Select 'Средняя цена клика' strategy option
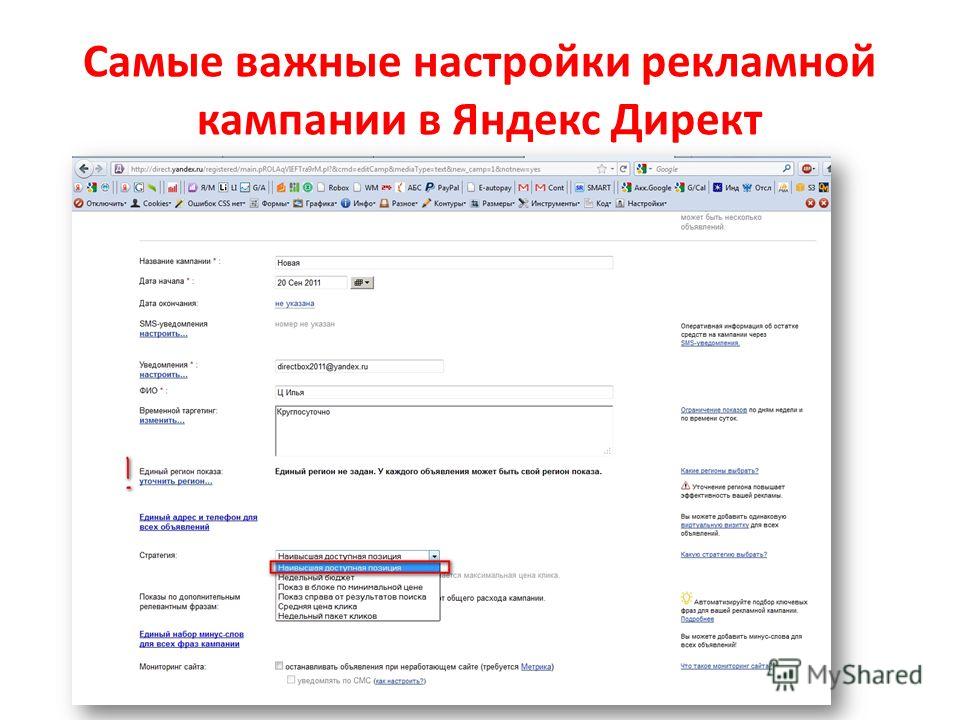Image resolution: width=960 pixels, height=720 pixels. [x=356, y=606]
